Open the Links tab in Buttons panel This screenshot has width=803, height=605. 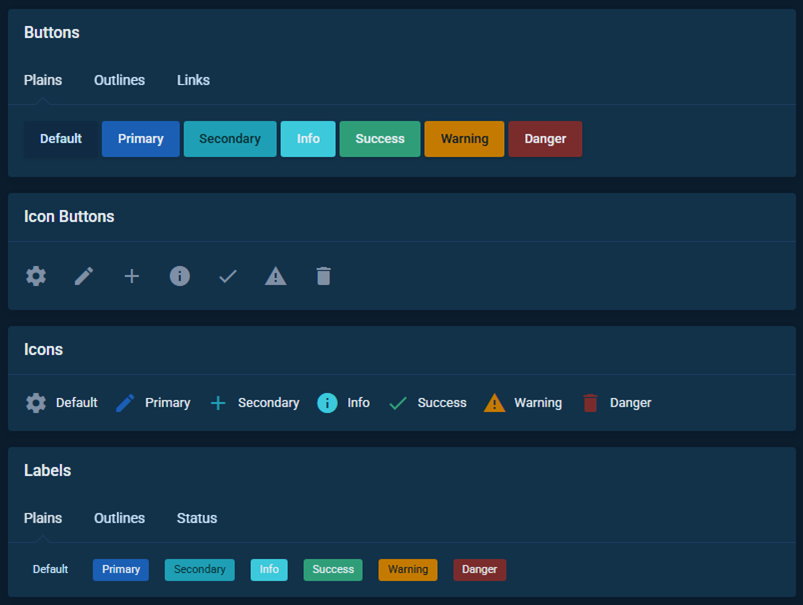tap(193, 80)
